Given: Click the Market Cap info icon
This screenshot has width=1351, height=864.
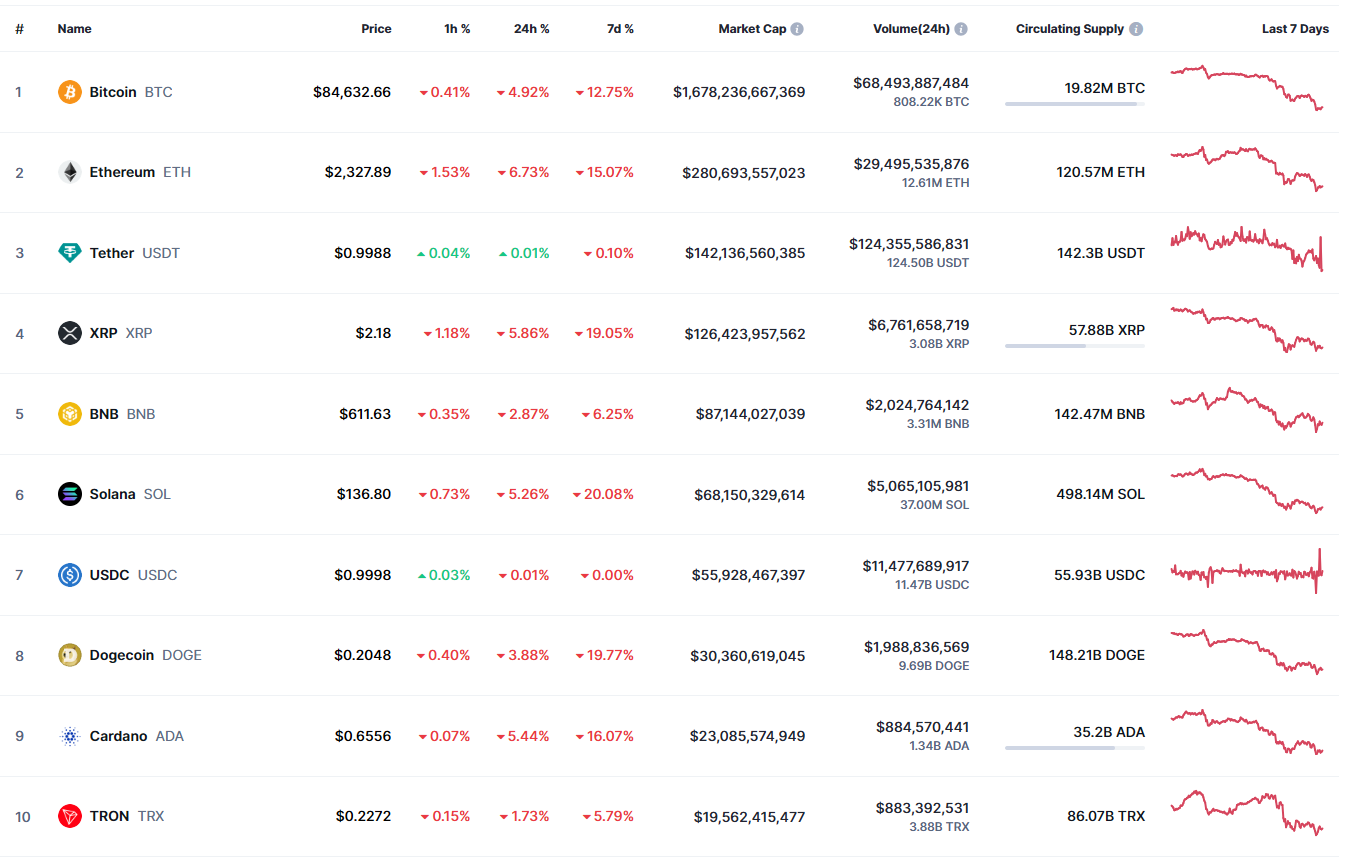Looking at the screenshot, I should pos(797,29).
